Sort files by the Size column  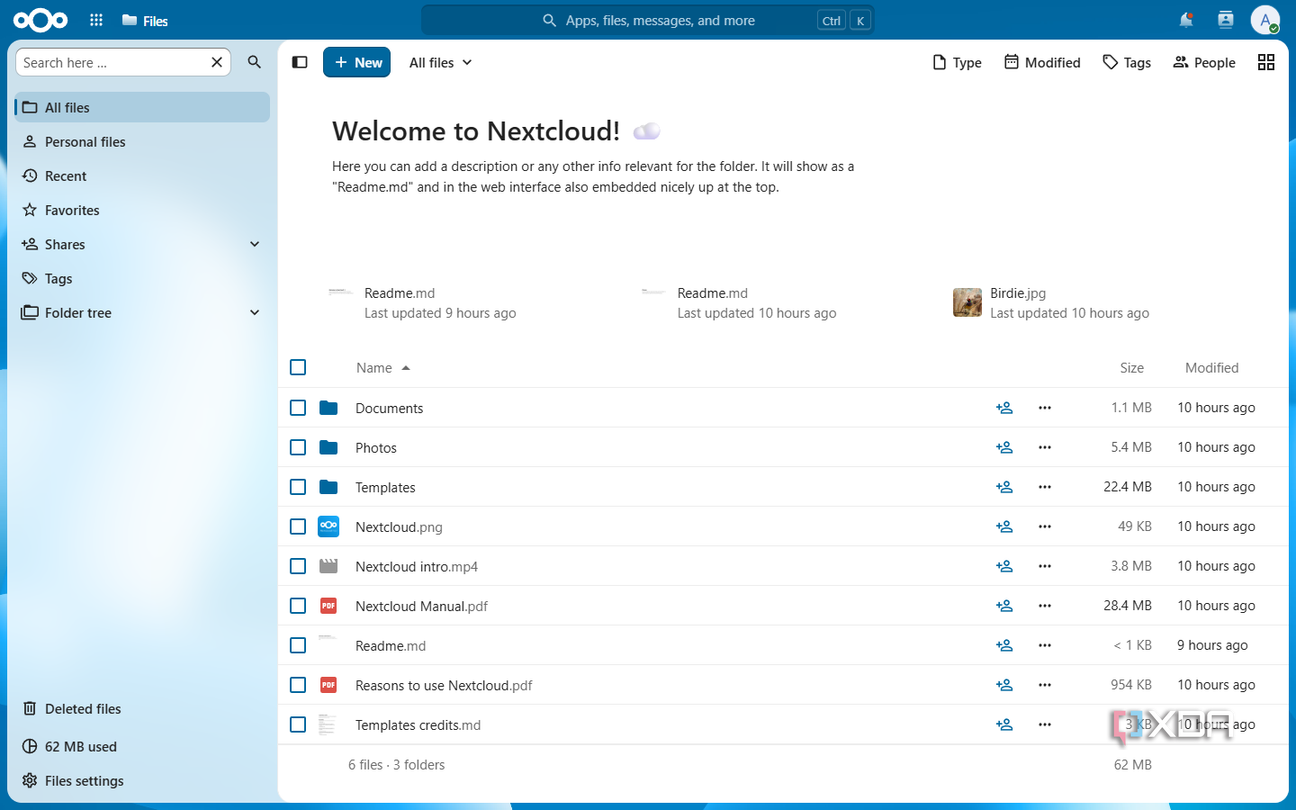point(1132,368)
